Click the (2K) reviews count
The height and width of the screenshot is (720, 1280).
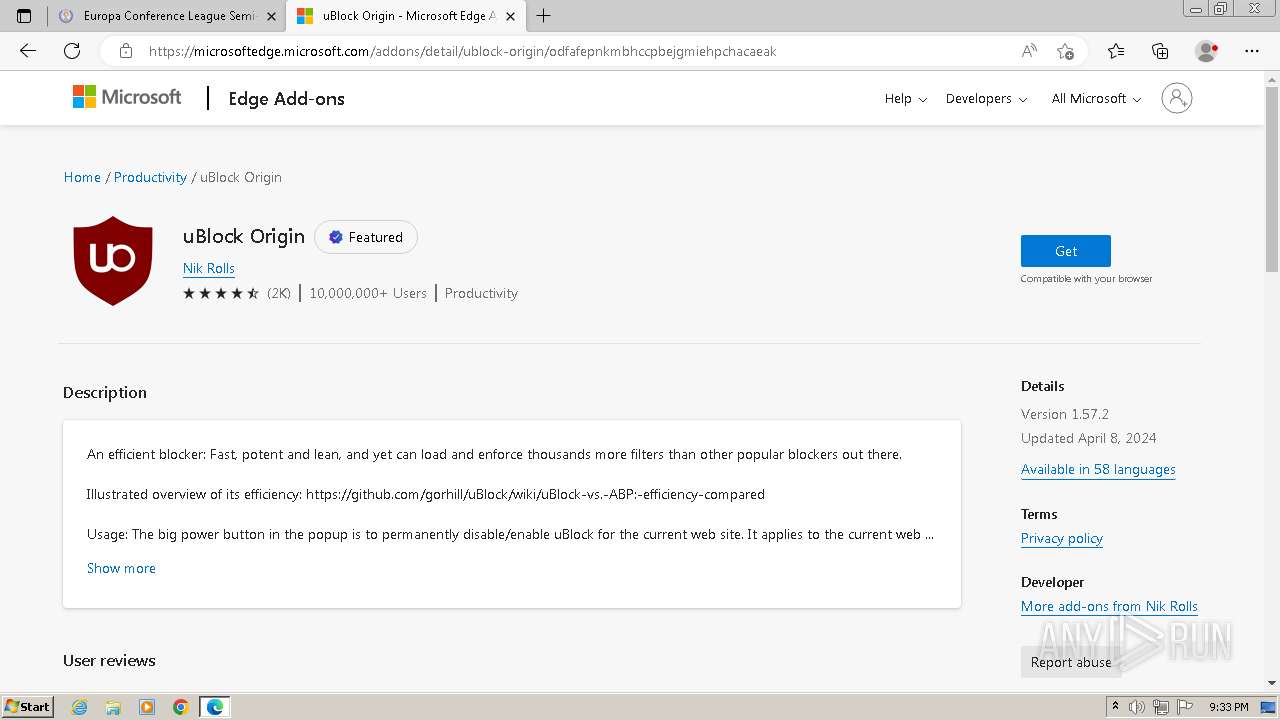[x=279, y=293]
